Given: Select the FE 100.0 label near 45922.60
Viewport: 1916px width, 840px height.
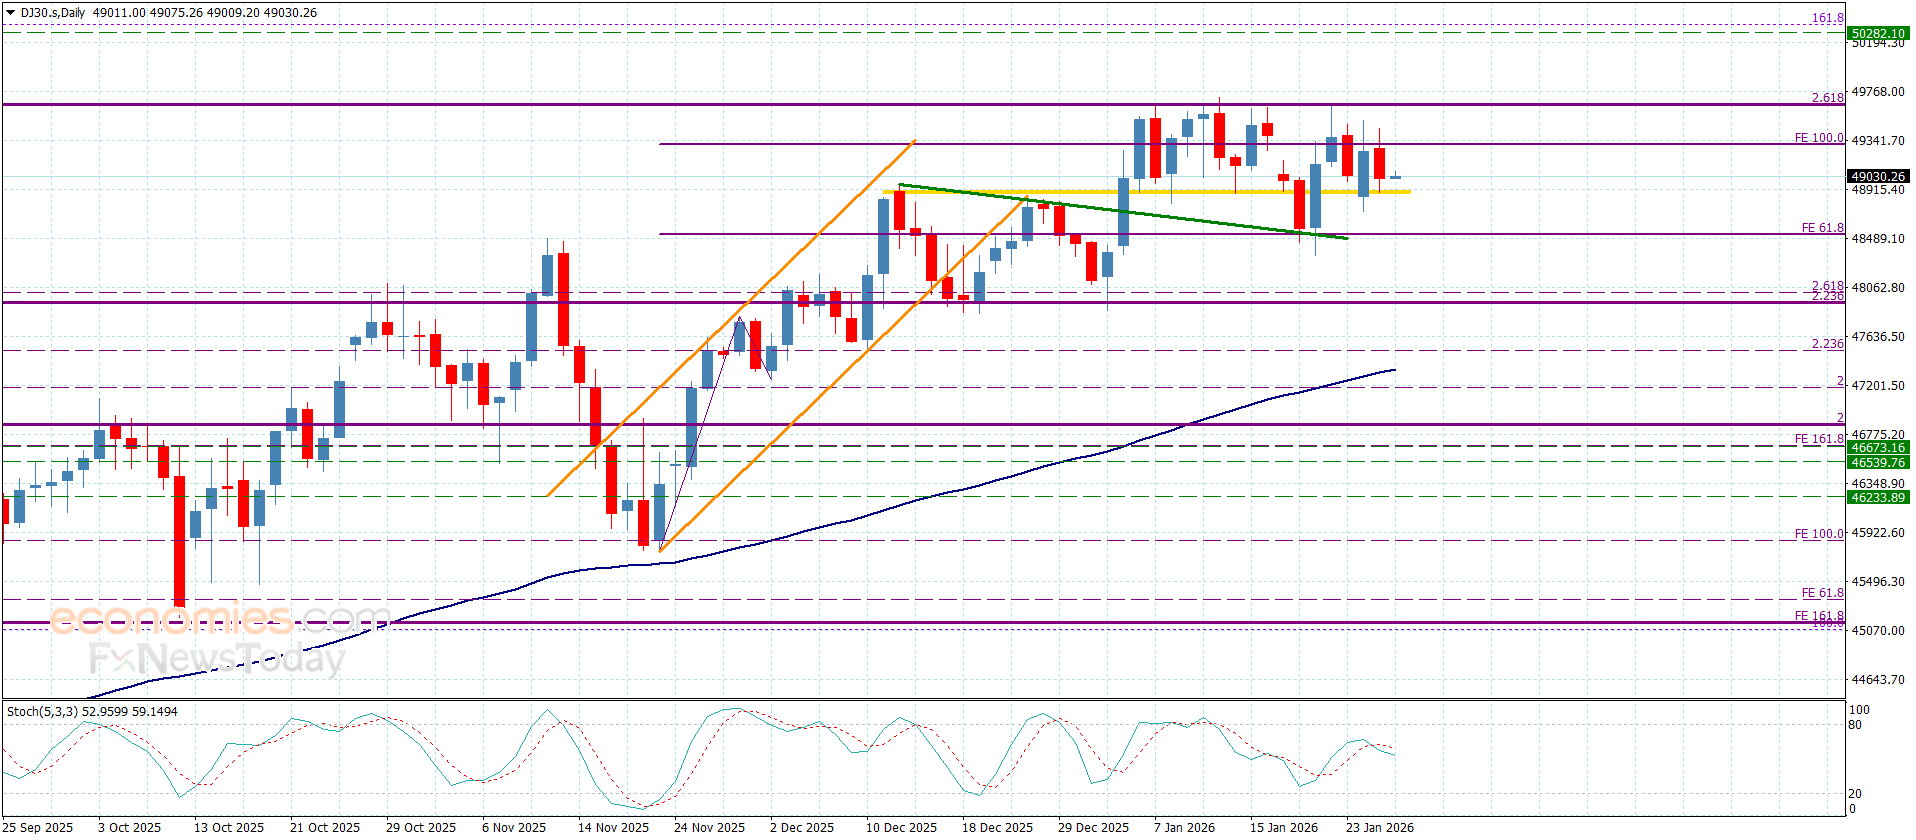Looking at the screenshot, I should tap(1819, 534).
